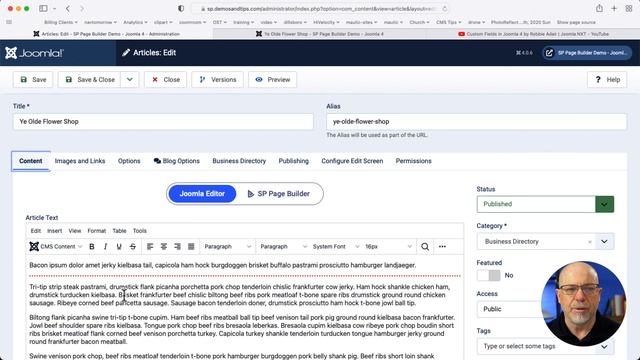This screenshot has width=640, height=360.
Task: Click the browser sidebar toggle icon
Action: (x=43, y=9)
